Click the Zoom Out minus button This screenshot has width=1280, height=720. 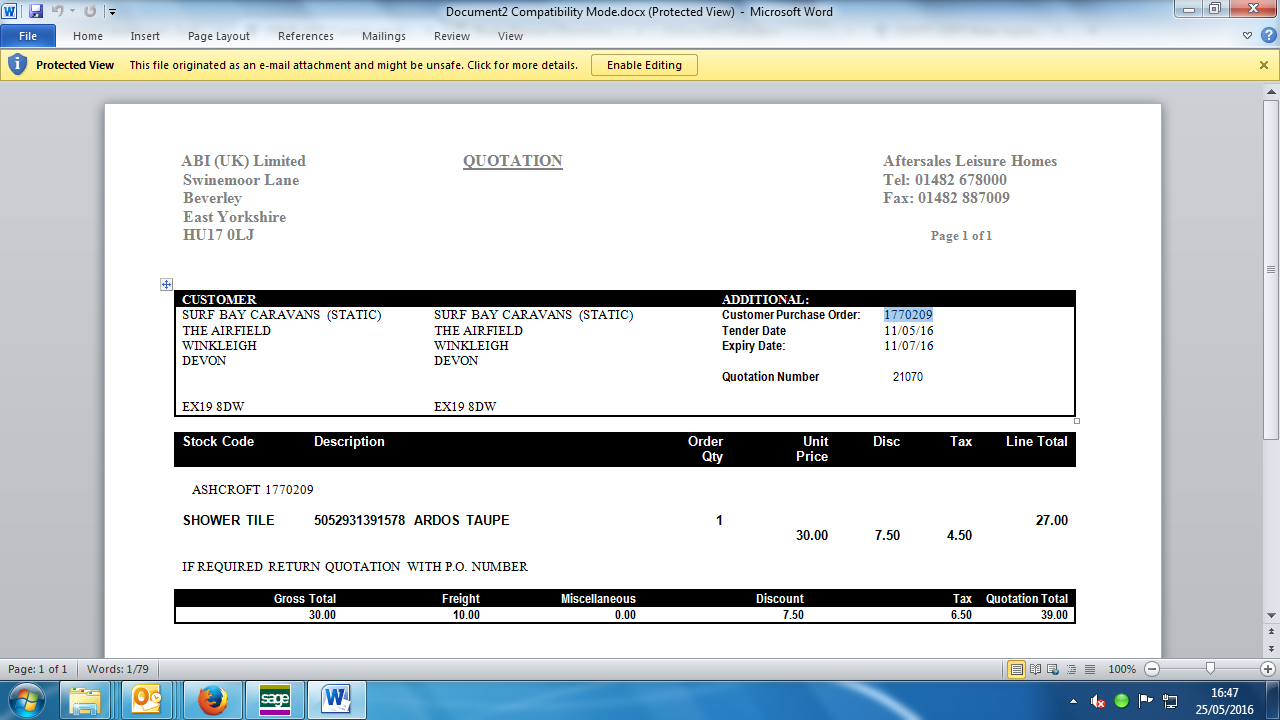pyautogui.click(x=1152, y=669)
